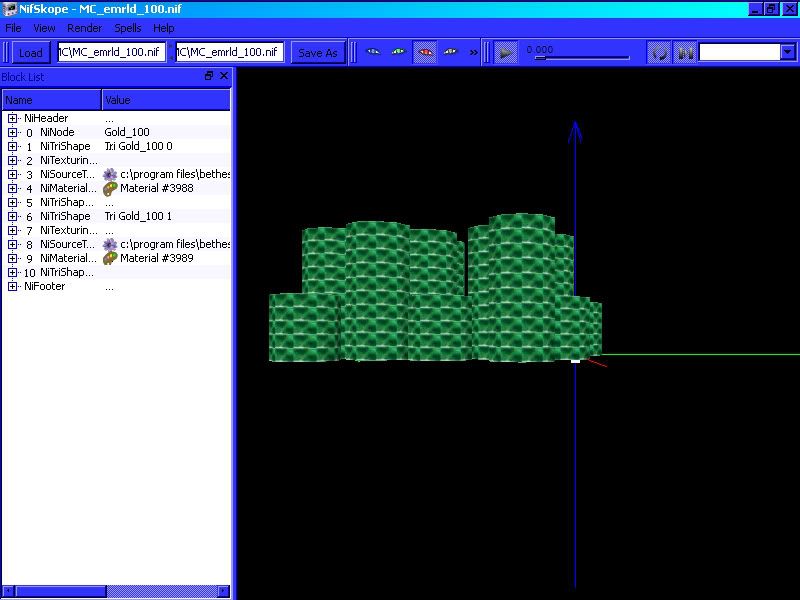Focus the save file path field
The width and height of the screenshot is (800, 600).
point(230,52)
